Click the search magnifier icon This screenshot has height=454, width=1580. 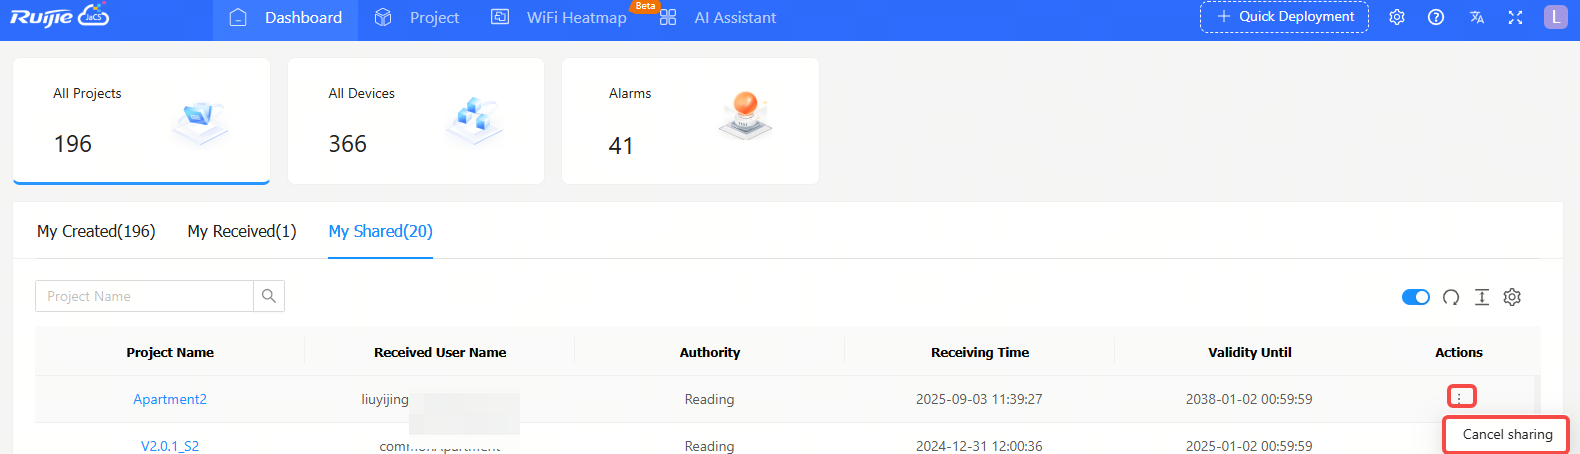pyautogui.click(x=269, y=296)
